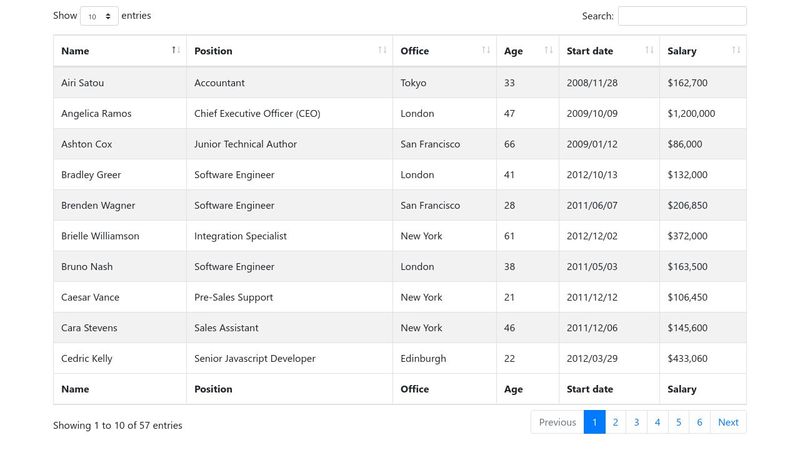Click the Brielle Williamson salary cell $372,000
The height and width of the screenshot is (450, 800).
pyautogui.click(x=703, y=236)
